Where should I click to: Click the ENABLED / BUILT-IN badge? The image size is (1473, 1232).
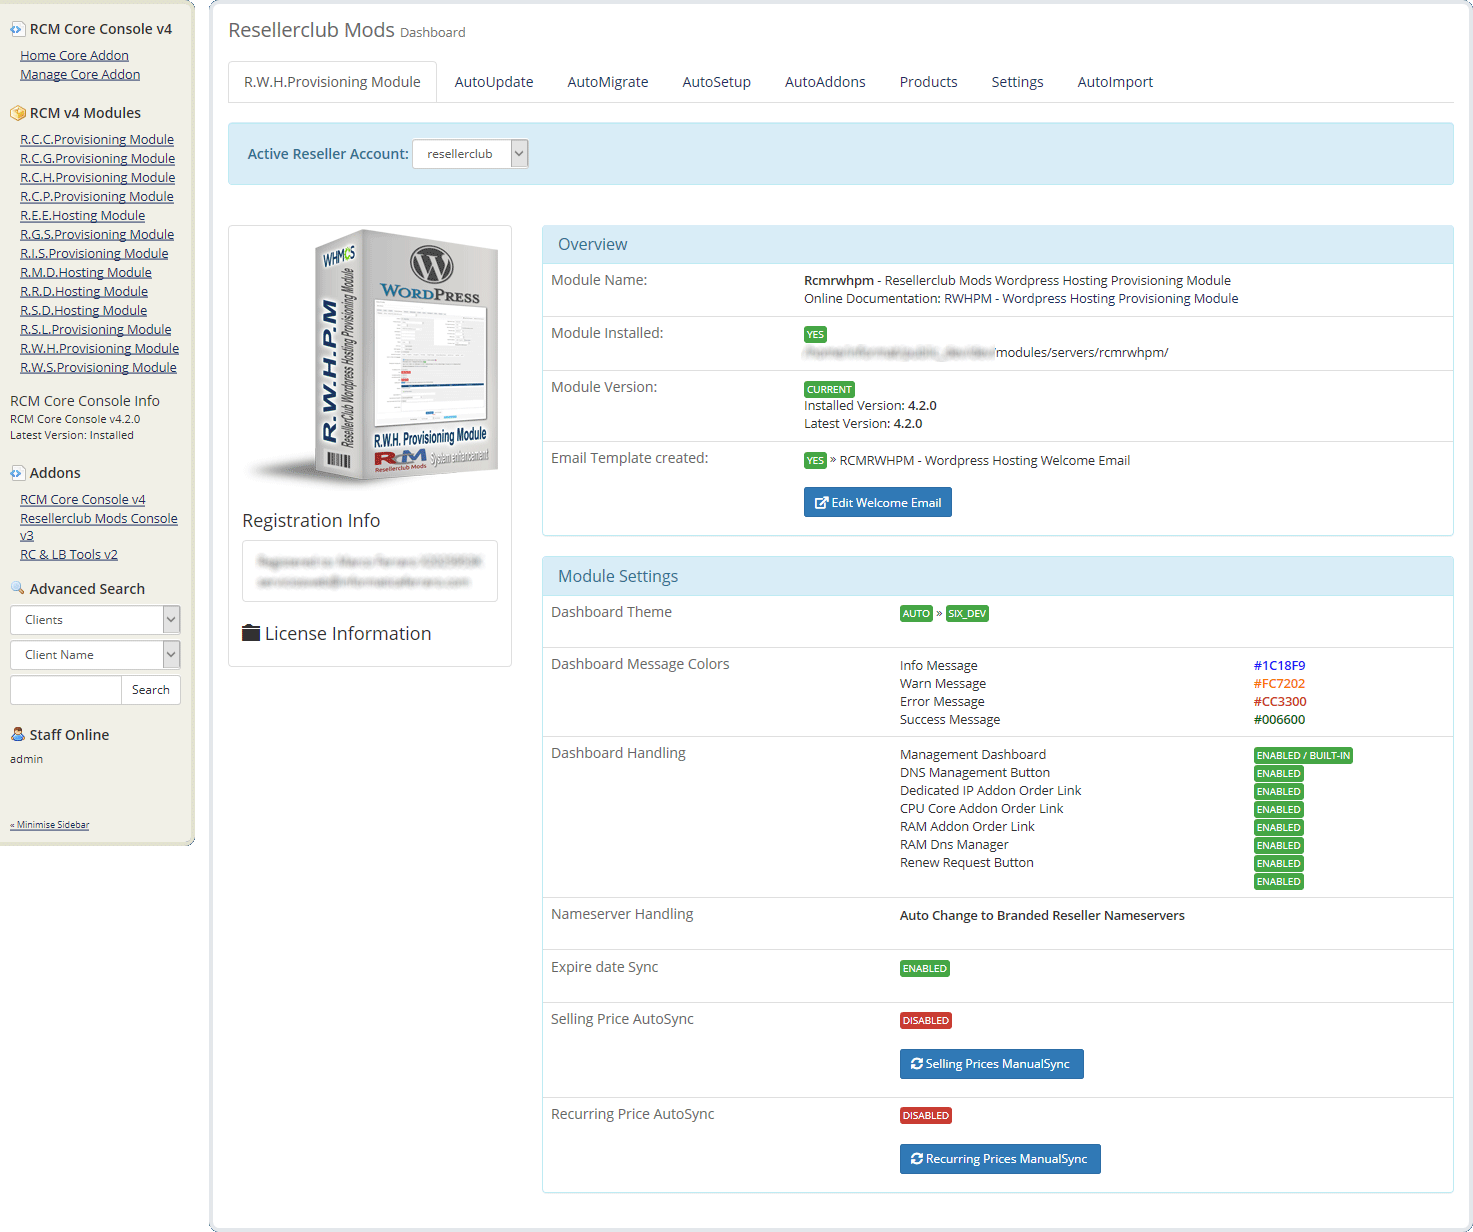point(1303,756)
